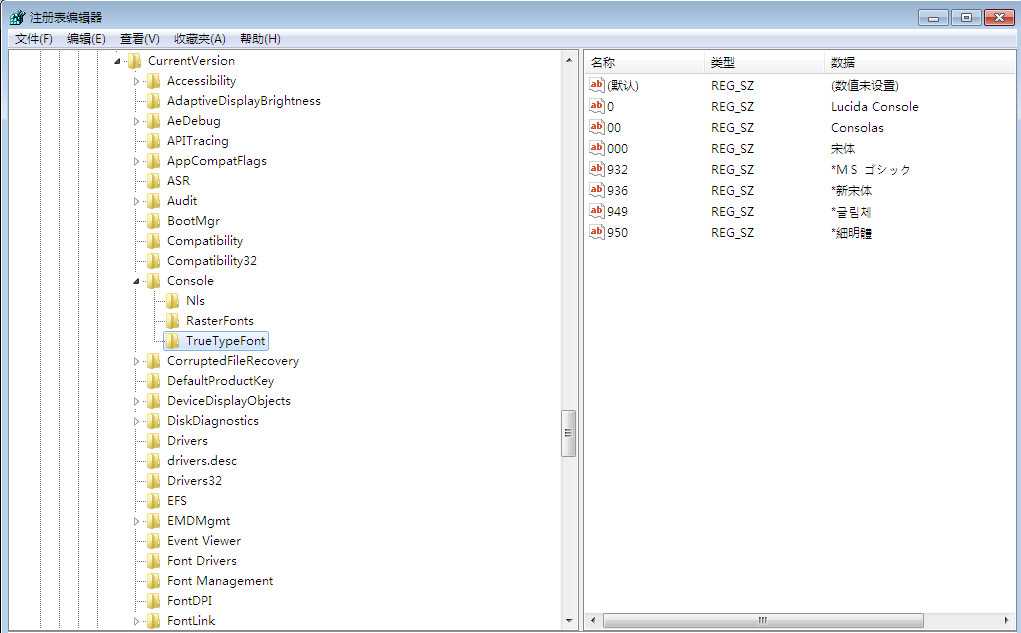
Task: Click the TrueTypeFont folder icon
Action: pyautogui.click(x=173, y=341)
